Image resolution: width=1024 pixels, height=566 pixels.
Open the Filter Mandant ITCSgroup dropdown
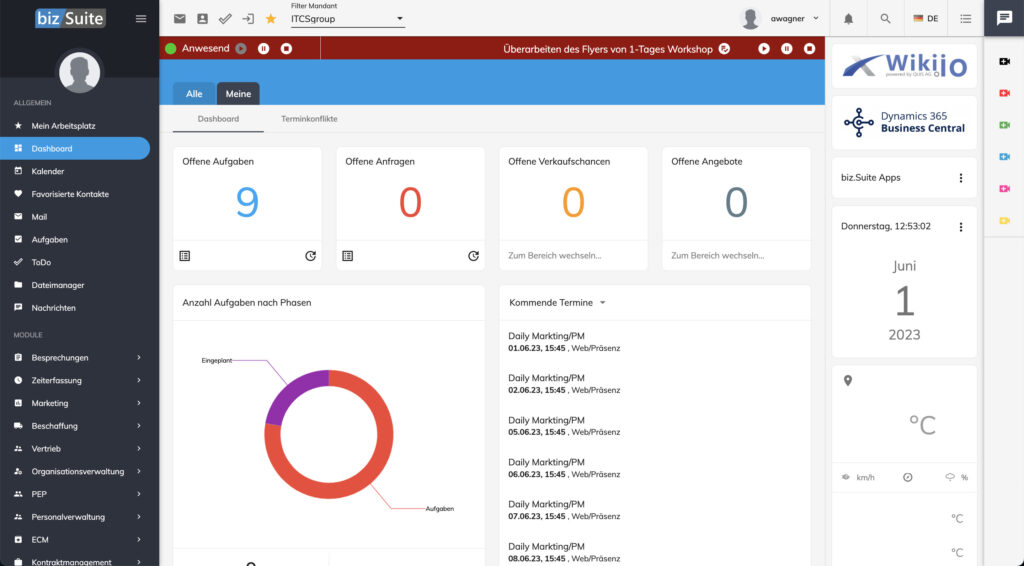[x=347, y=19]
